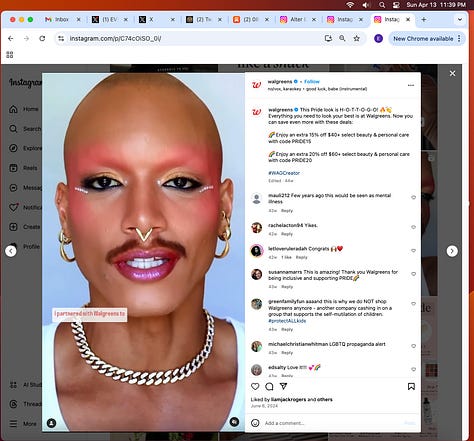This screenshot has width=474, height=441.
Task: Open the Wi-Fi menu bar icon
Action: (x=350, y=5)
